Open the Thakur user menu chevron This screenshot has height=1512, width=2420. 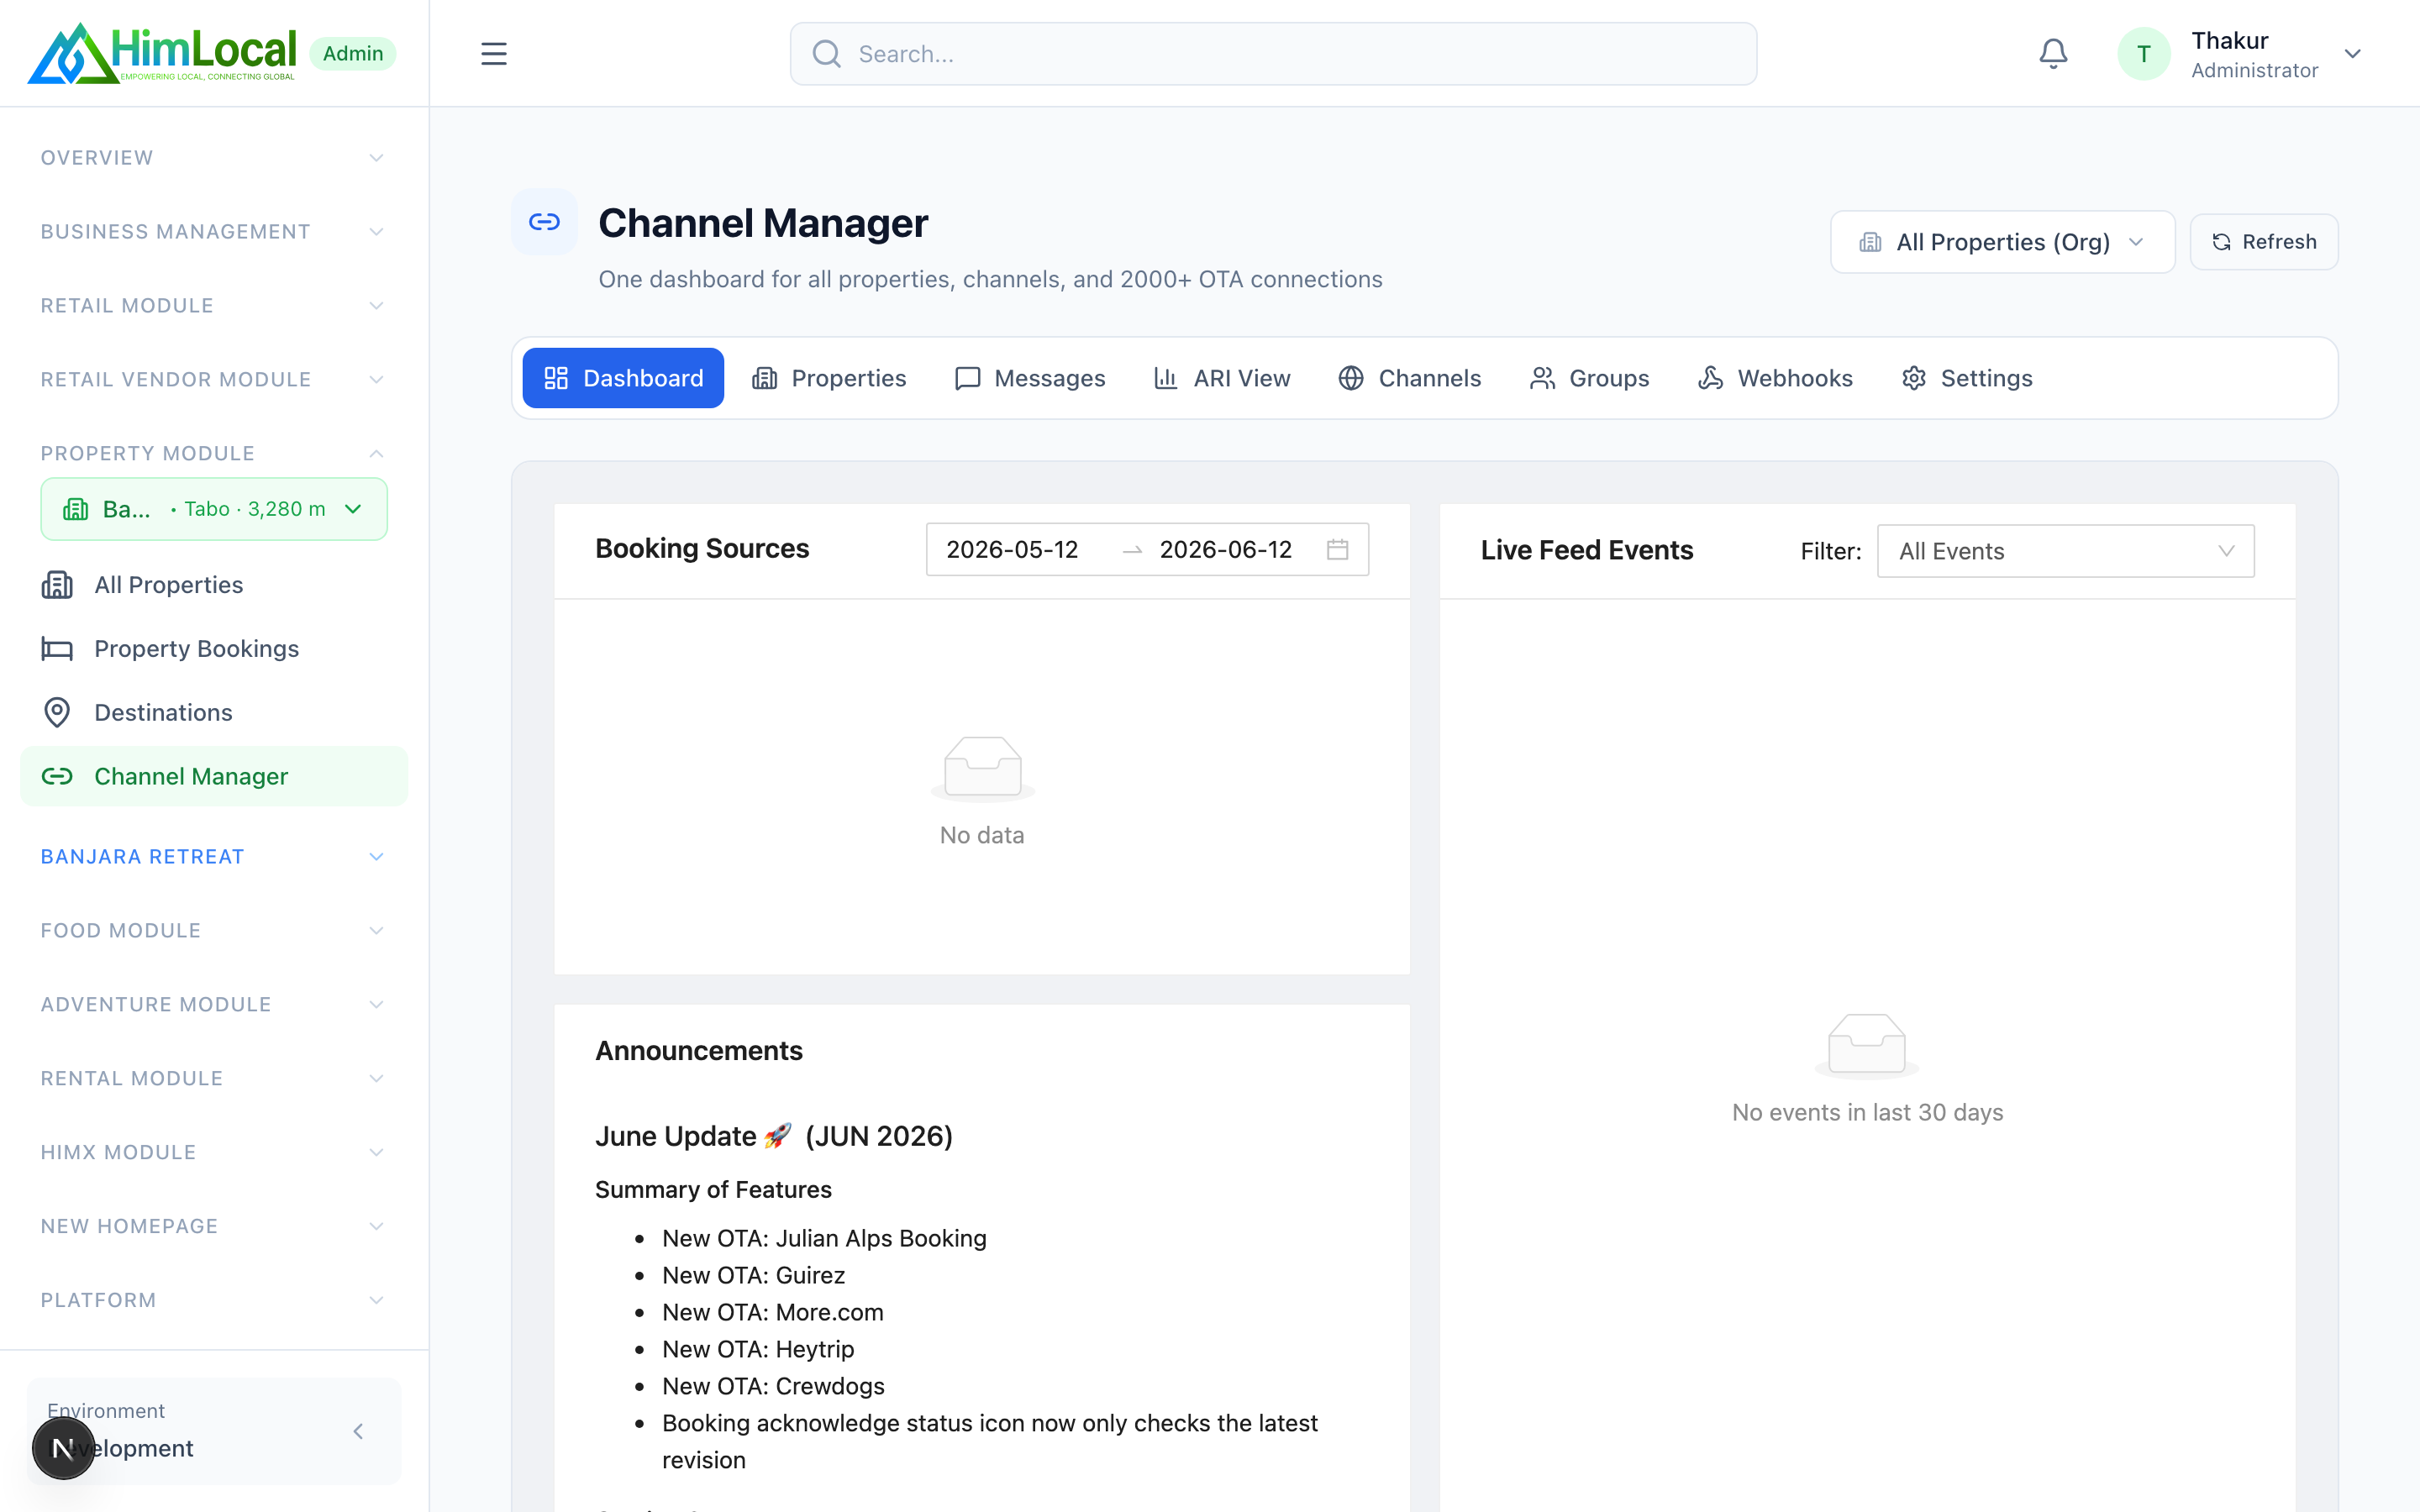pyautogui.click(x=2352, y=54)
